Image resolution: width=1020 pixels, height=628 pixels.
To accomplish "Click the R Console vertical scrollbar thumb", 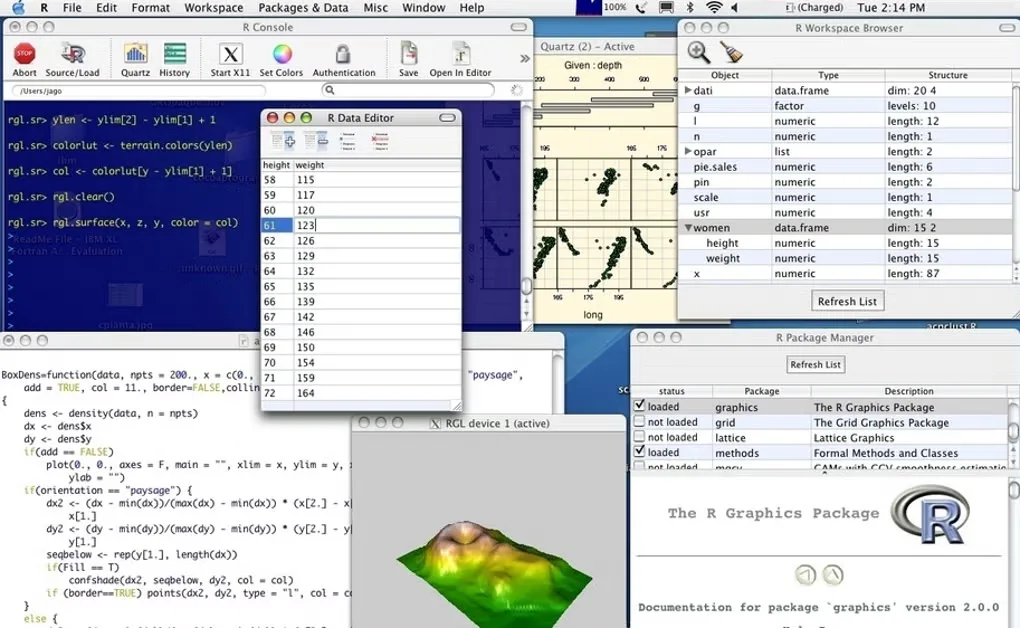I will coord(526,286).
